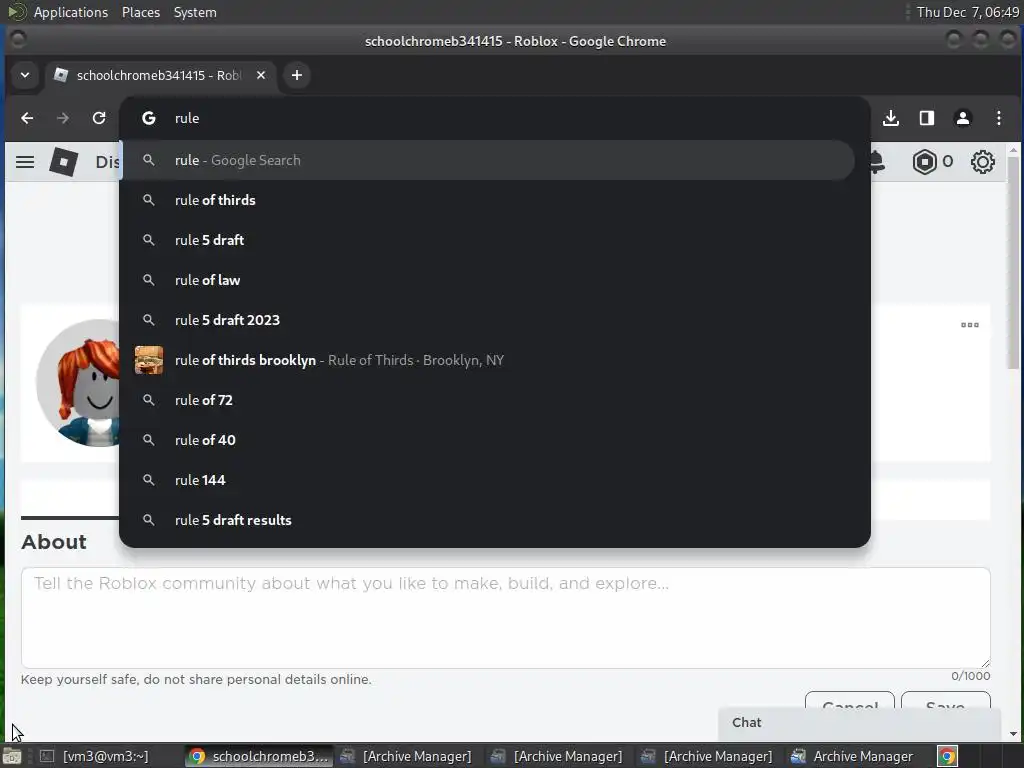The image size is (1024, 768).
Task: Click the address bar text 'rule'
Action: coord(187,118)
